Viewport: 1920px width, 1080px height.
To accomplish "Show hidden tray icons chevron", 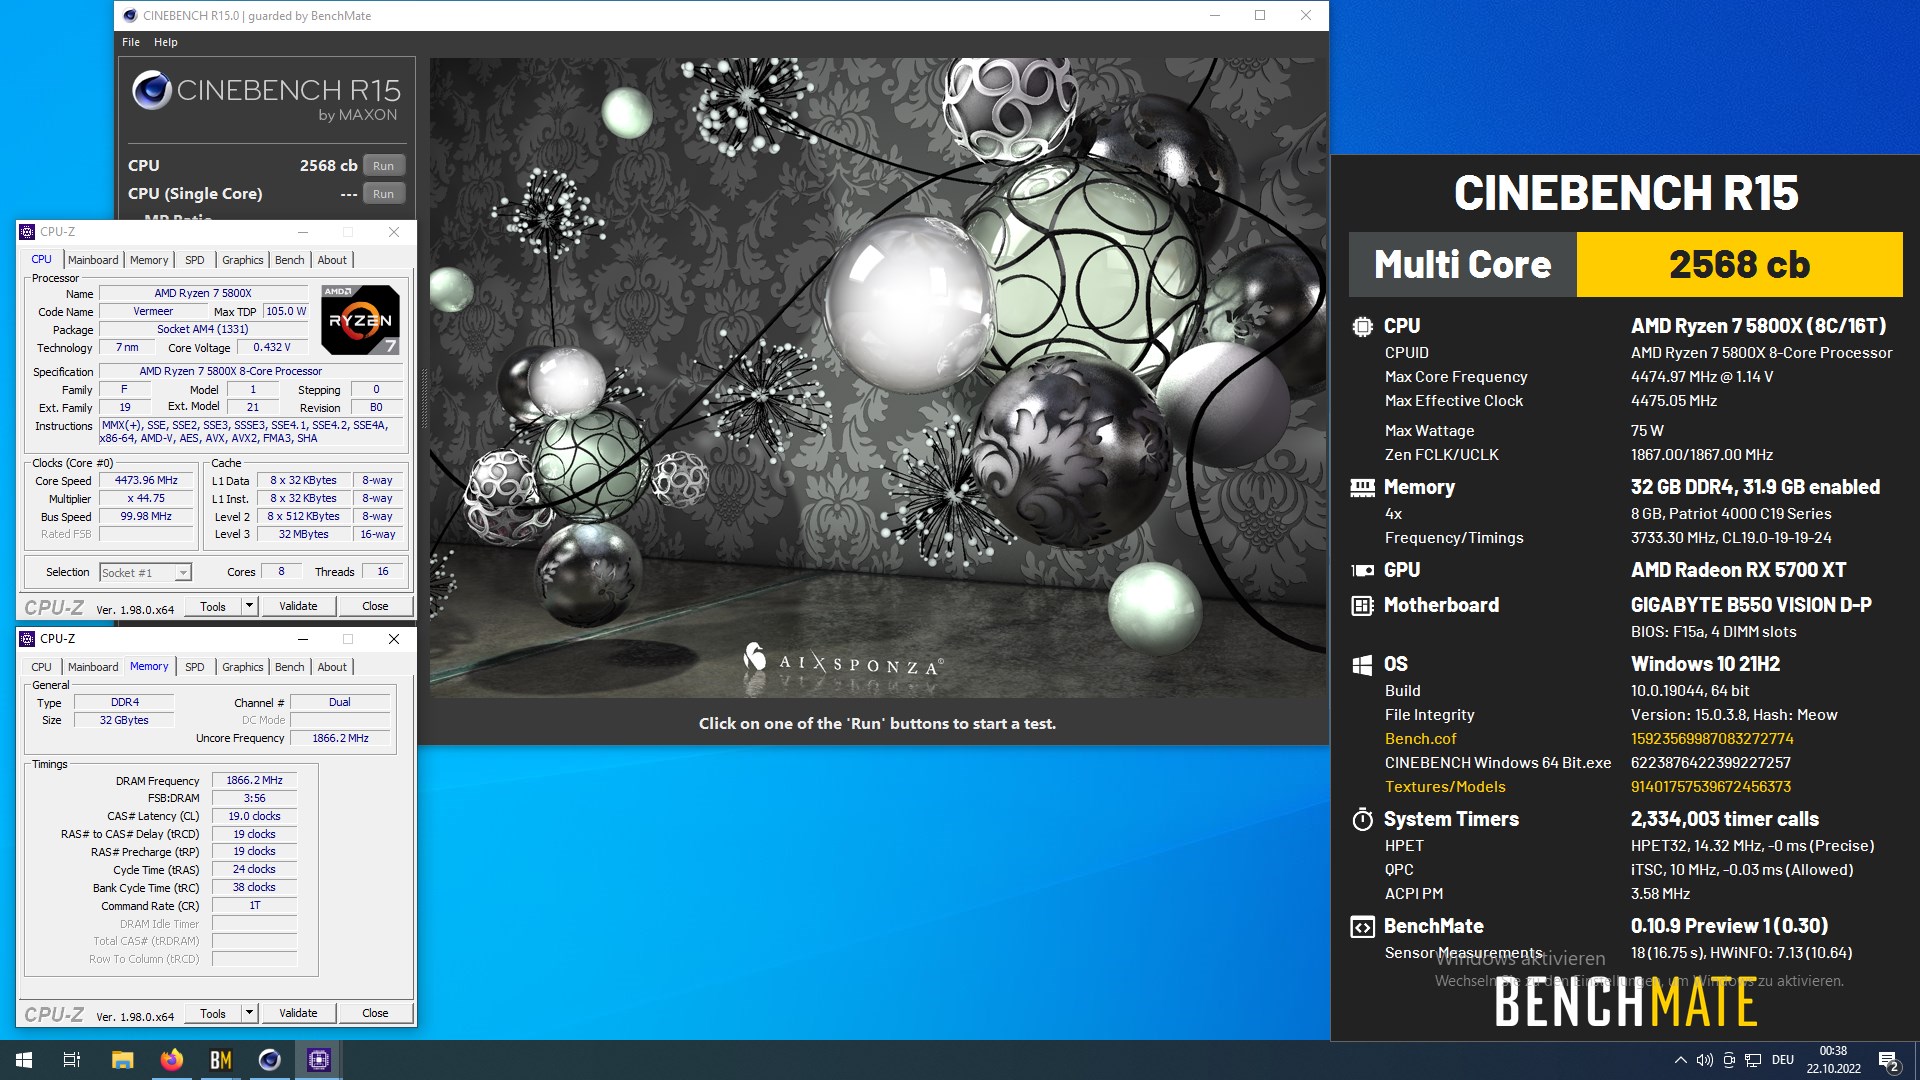I will pyautogui.click(x=1680, y=1060).
